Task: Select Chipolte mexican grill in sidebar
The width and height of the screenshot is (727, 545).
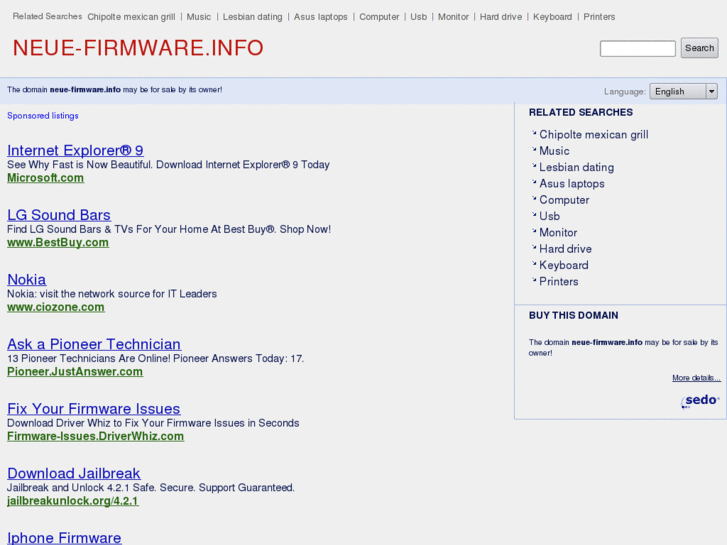Action: pos(594,135)
